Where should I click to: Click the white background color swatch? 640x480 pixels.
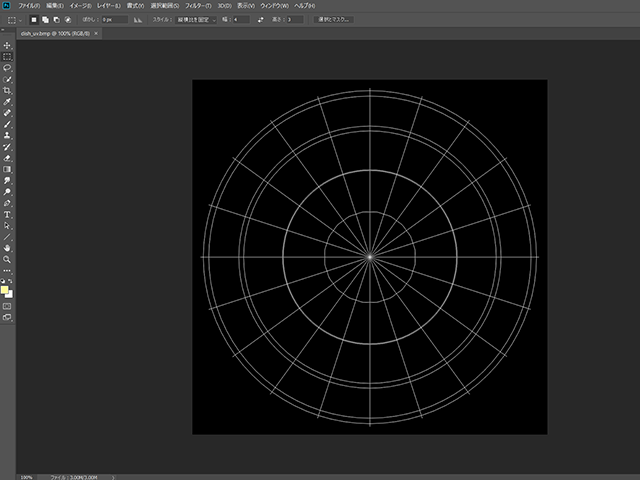(x=11, y=295)
